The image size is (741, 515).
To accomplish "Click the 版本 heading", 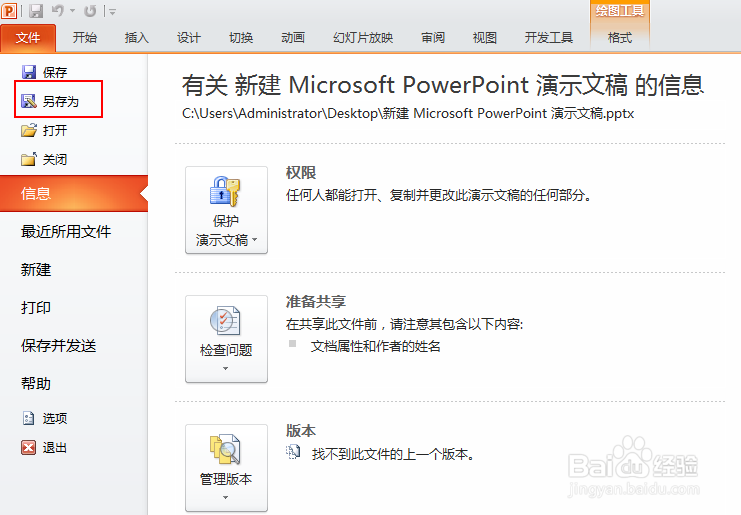I will point(301,430).
